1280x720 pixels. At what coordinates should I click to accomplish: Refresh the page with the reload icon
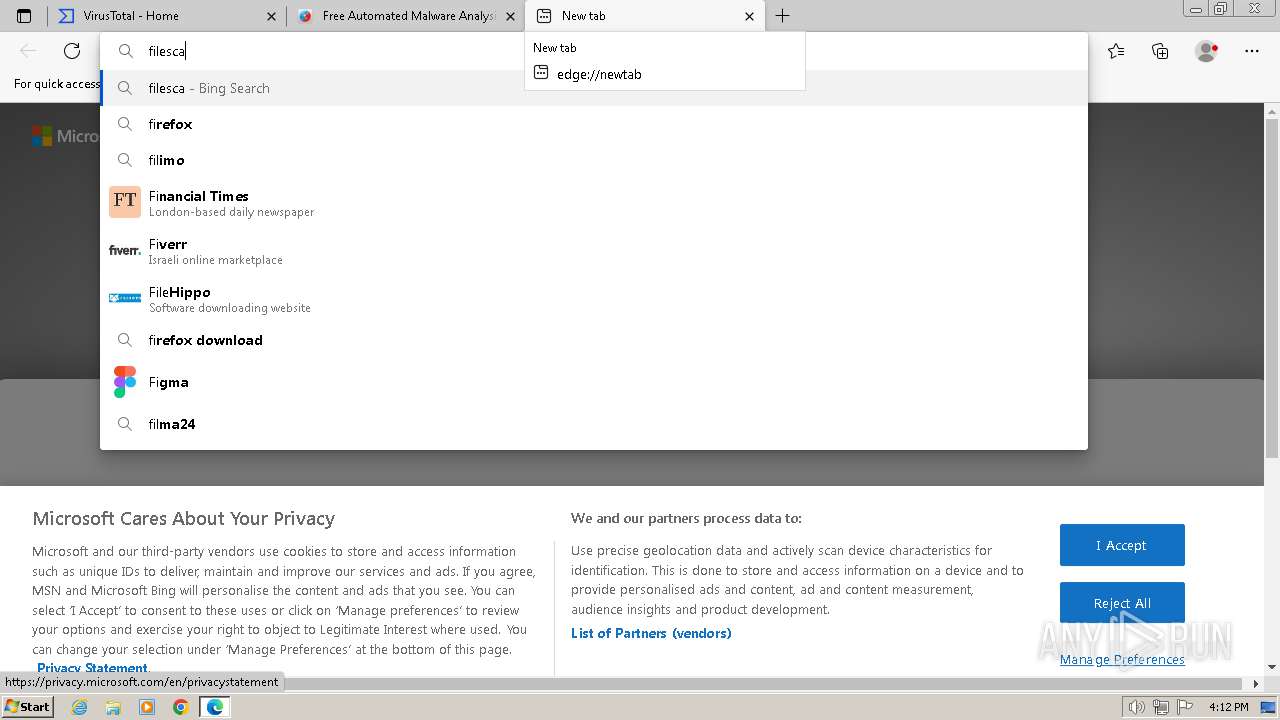click(72, 51)
